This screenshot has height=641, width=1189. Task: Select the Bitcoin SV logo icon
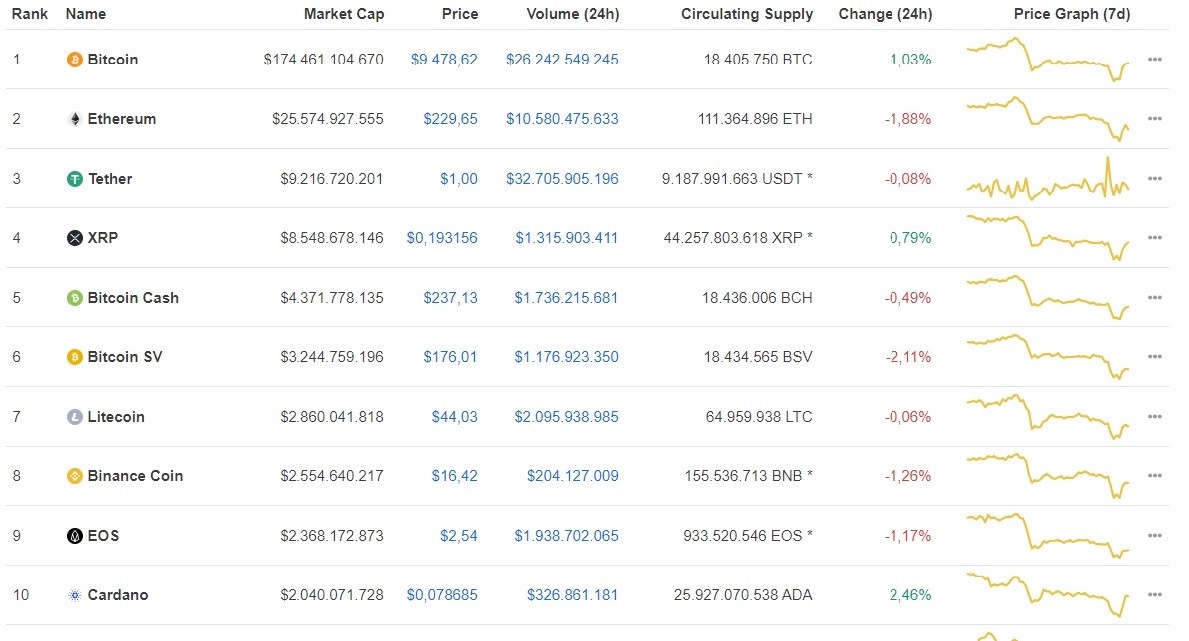pyautogui.click(x=74, y=356)
